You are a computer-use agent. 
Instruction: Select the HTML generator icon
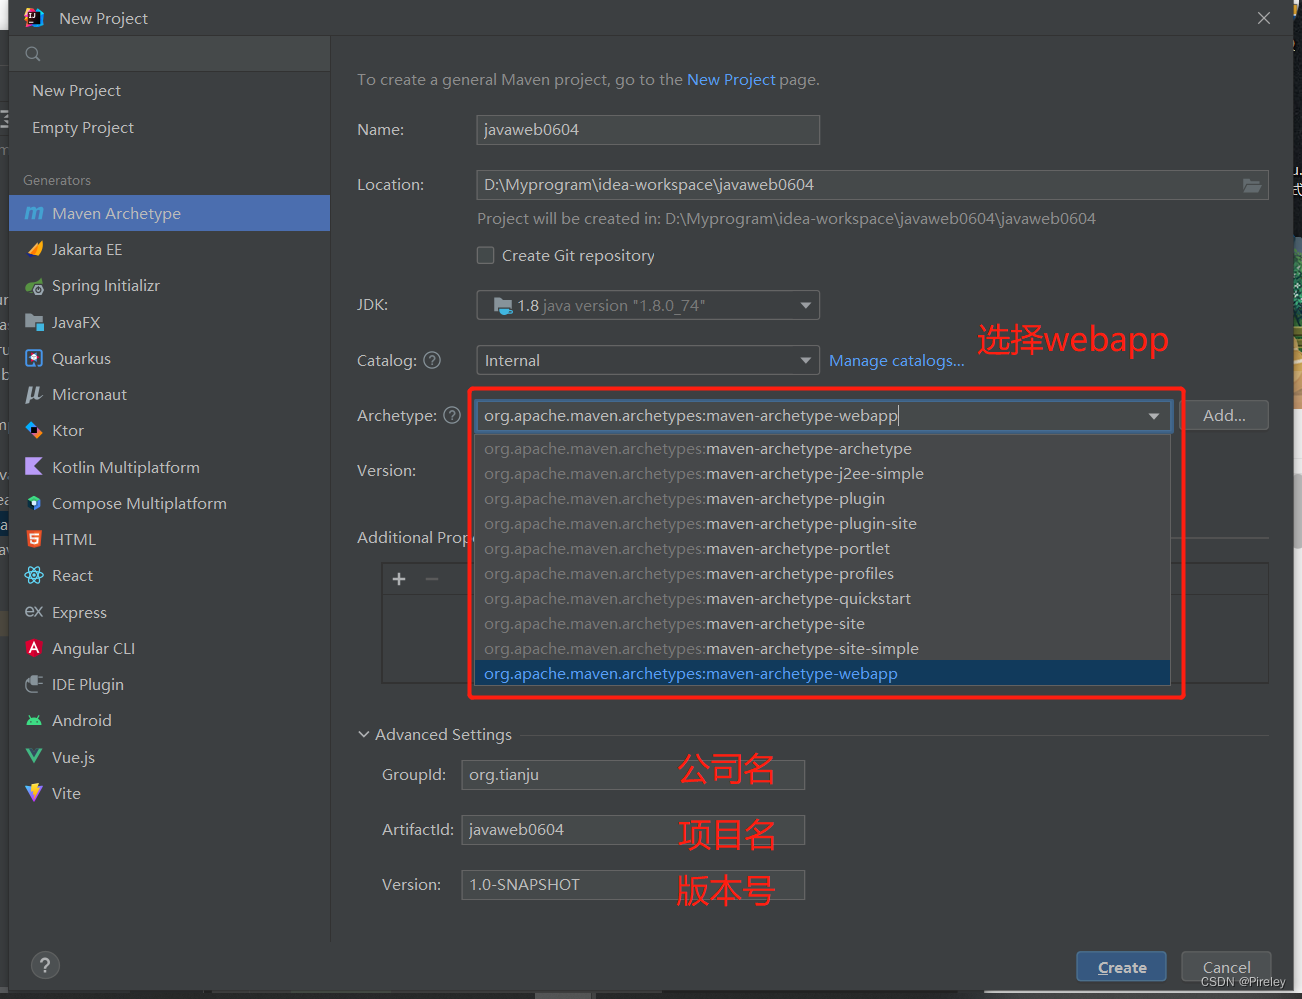coord(34,539)
